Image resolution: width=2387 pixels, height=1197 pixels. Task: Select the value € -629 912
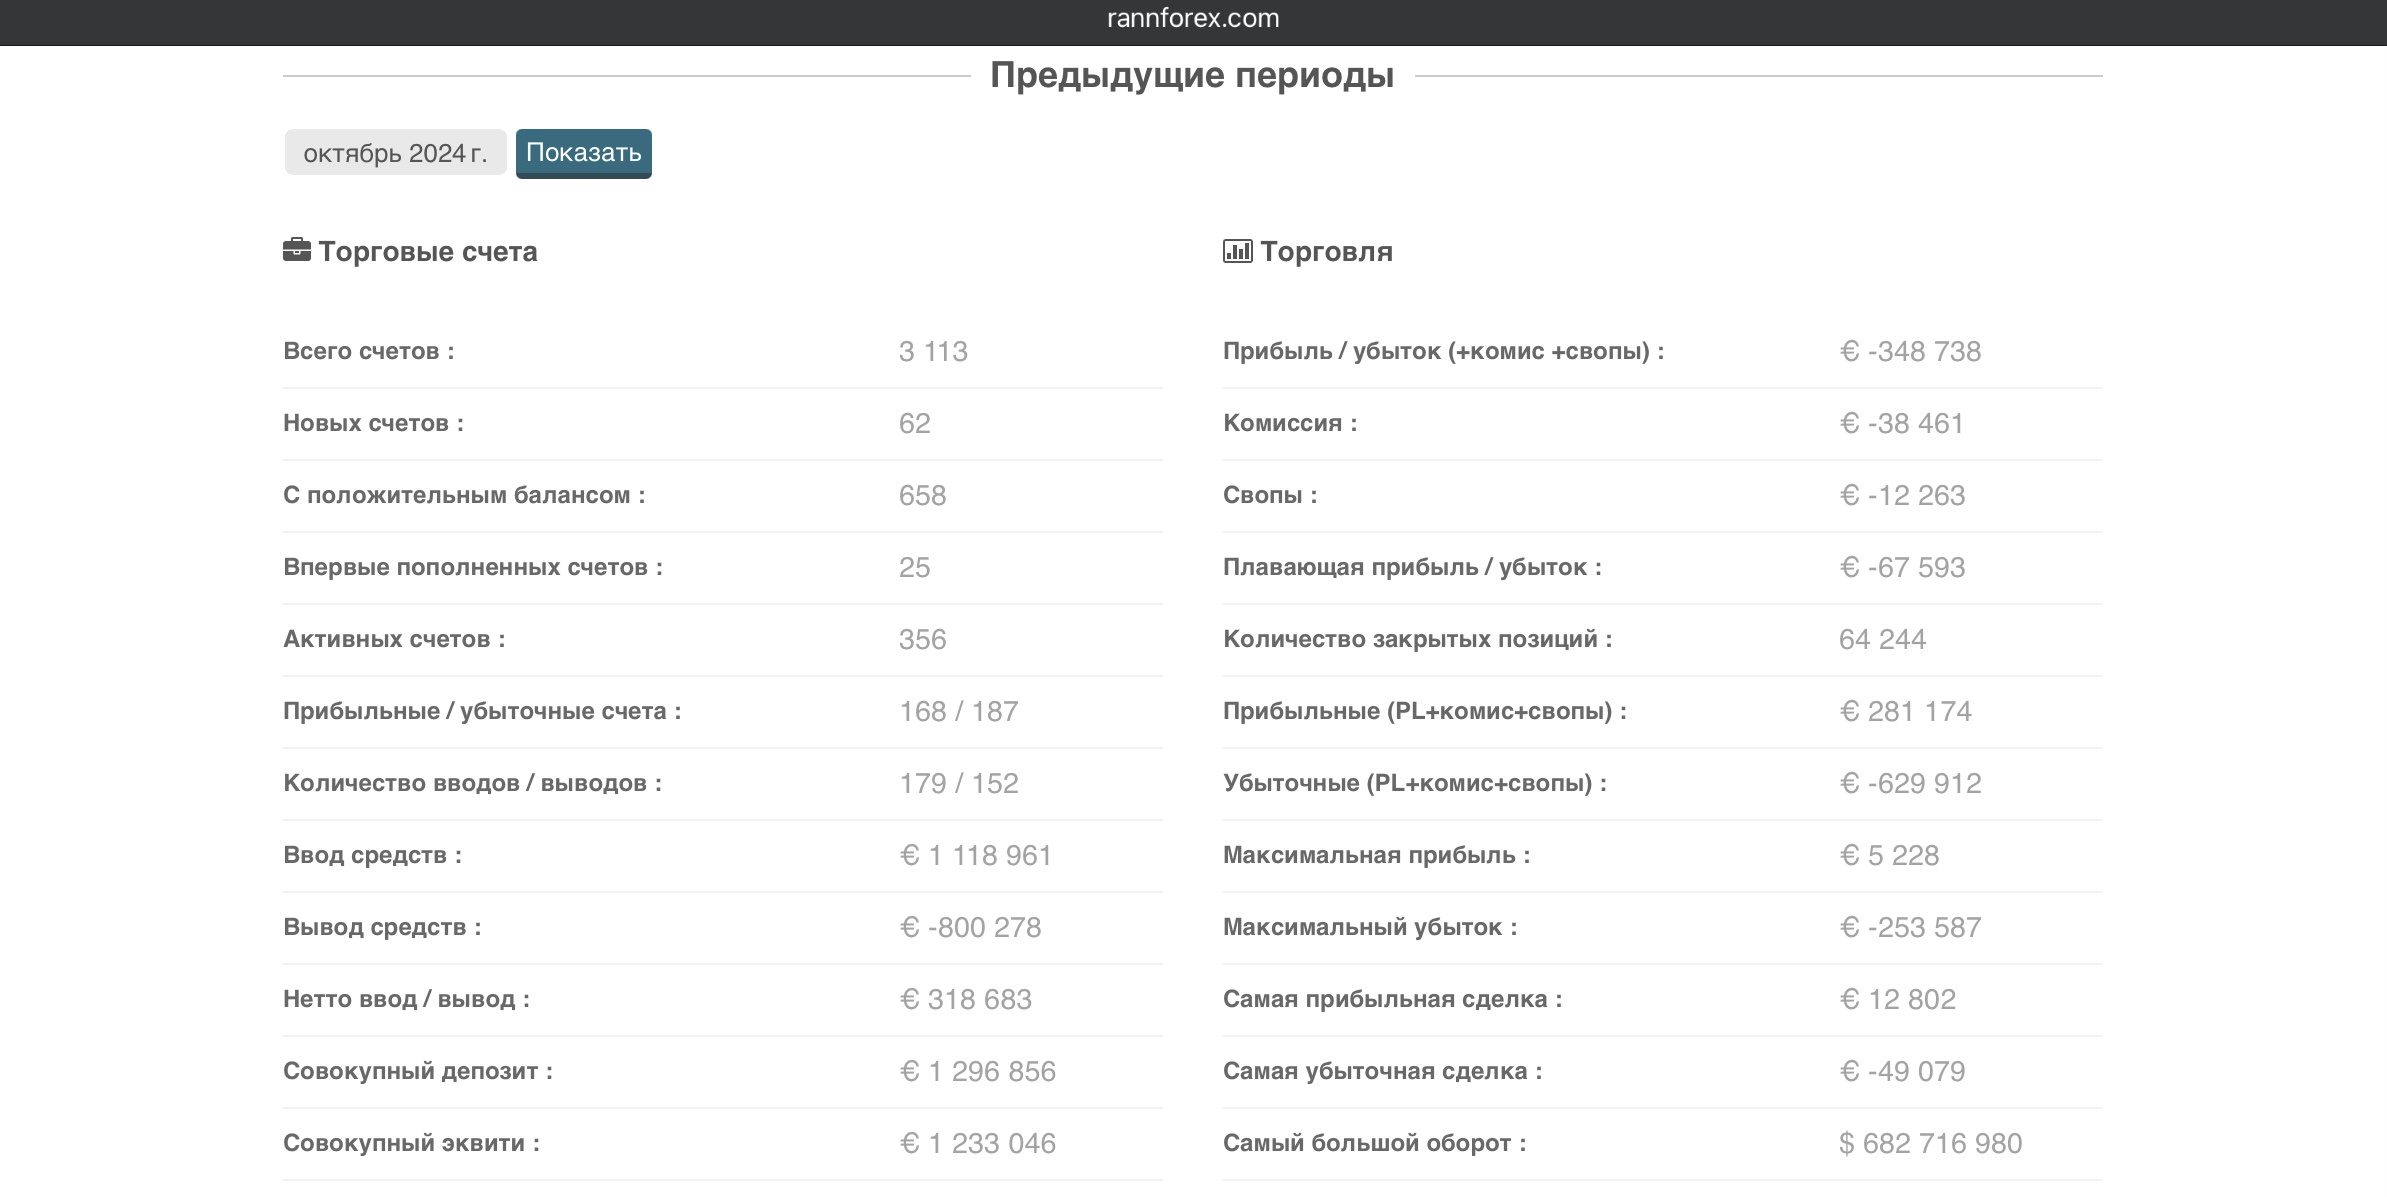pos(1910,783)
